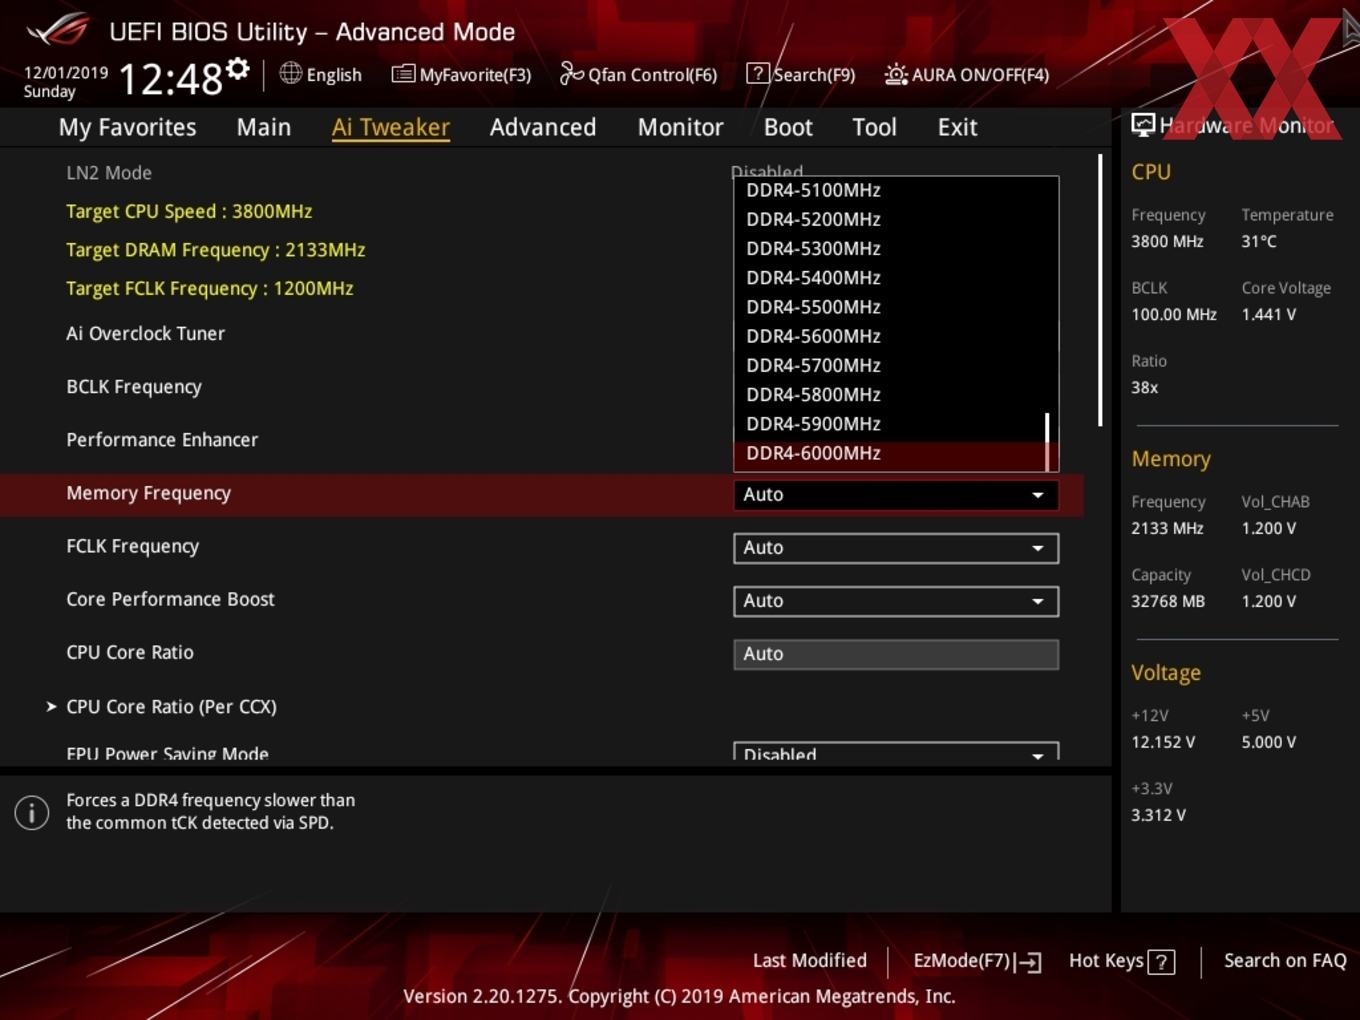Expand CPU Core Ratio (Per CCX) submenu
The width and height of the screenshot is (1360, 1020).
(171, 706)
